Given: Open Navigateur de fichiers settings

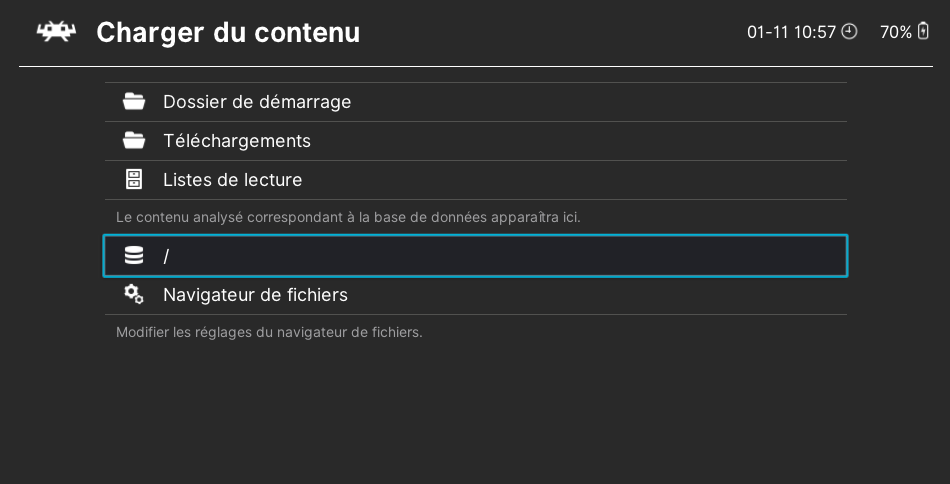Looking at the screenshot, I should 476,295.
